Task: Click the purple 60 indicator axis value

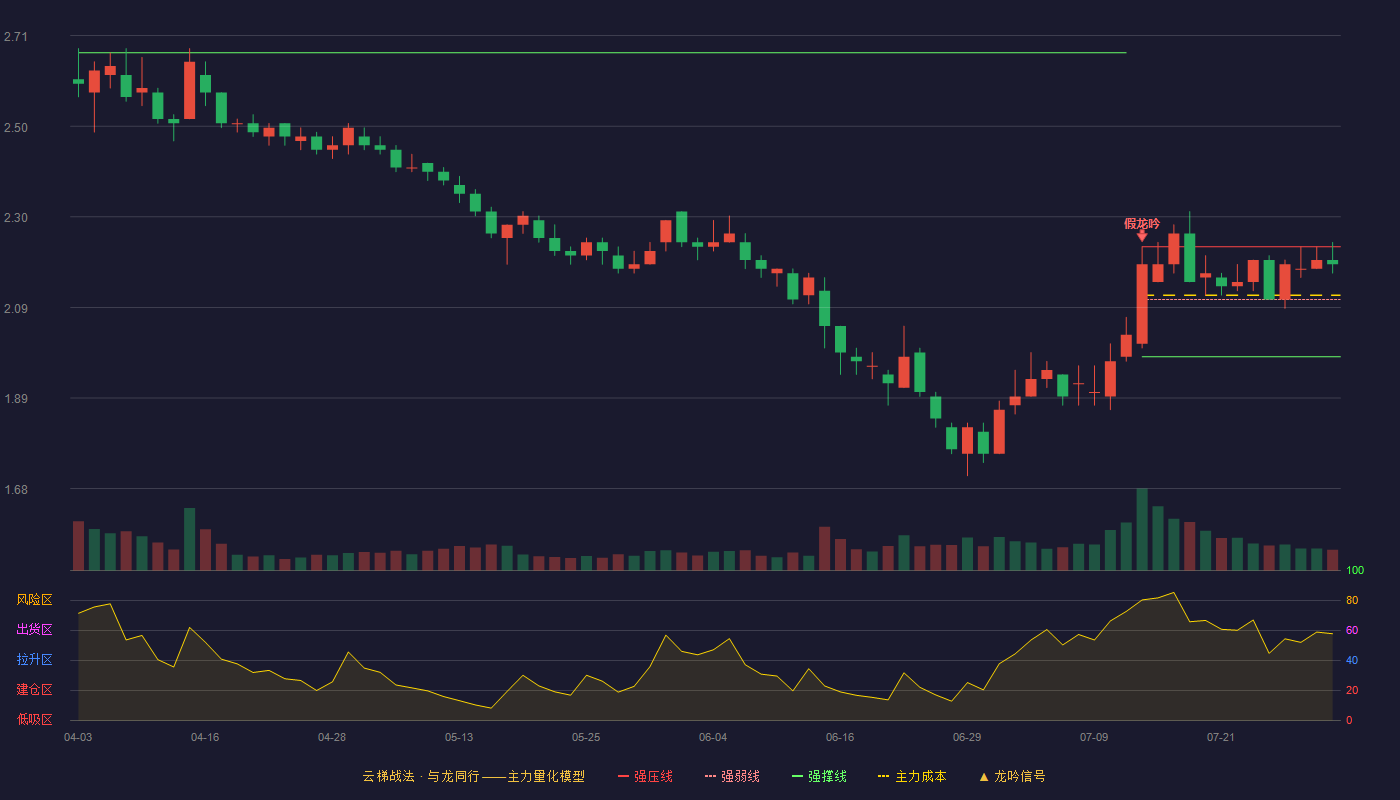Action: click(1352, 630)
